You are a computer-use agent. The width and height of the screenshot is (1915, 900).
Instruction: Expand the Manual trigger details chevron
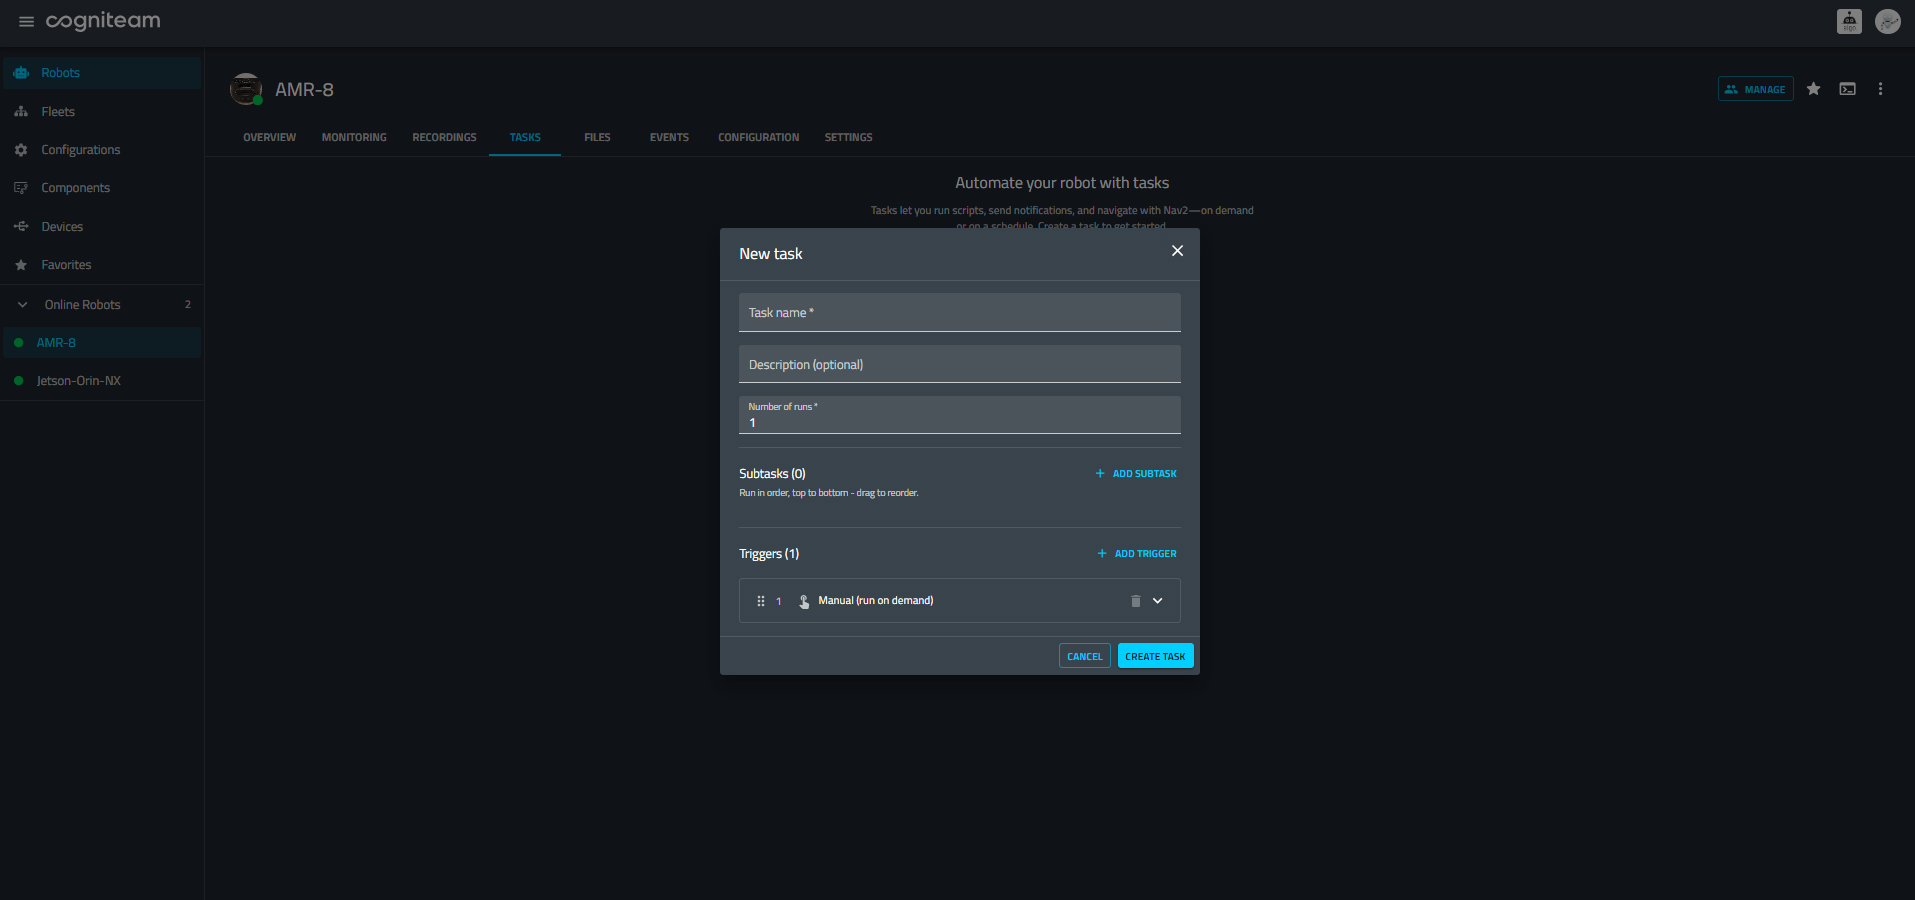coord(1158,601)
